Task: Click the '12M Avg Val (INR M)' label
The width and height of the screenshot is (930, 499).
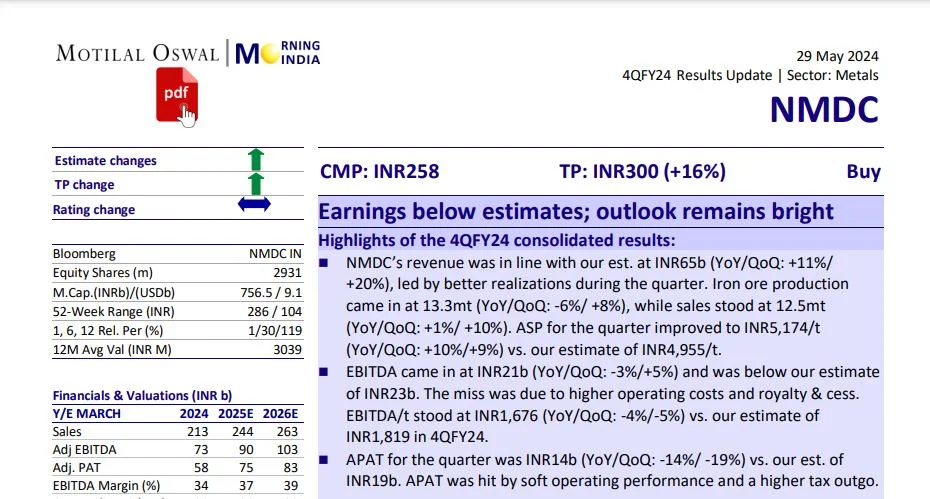Action: click(x=112, y=349)
